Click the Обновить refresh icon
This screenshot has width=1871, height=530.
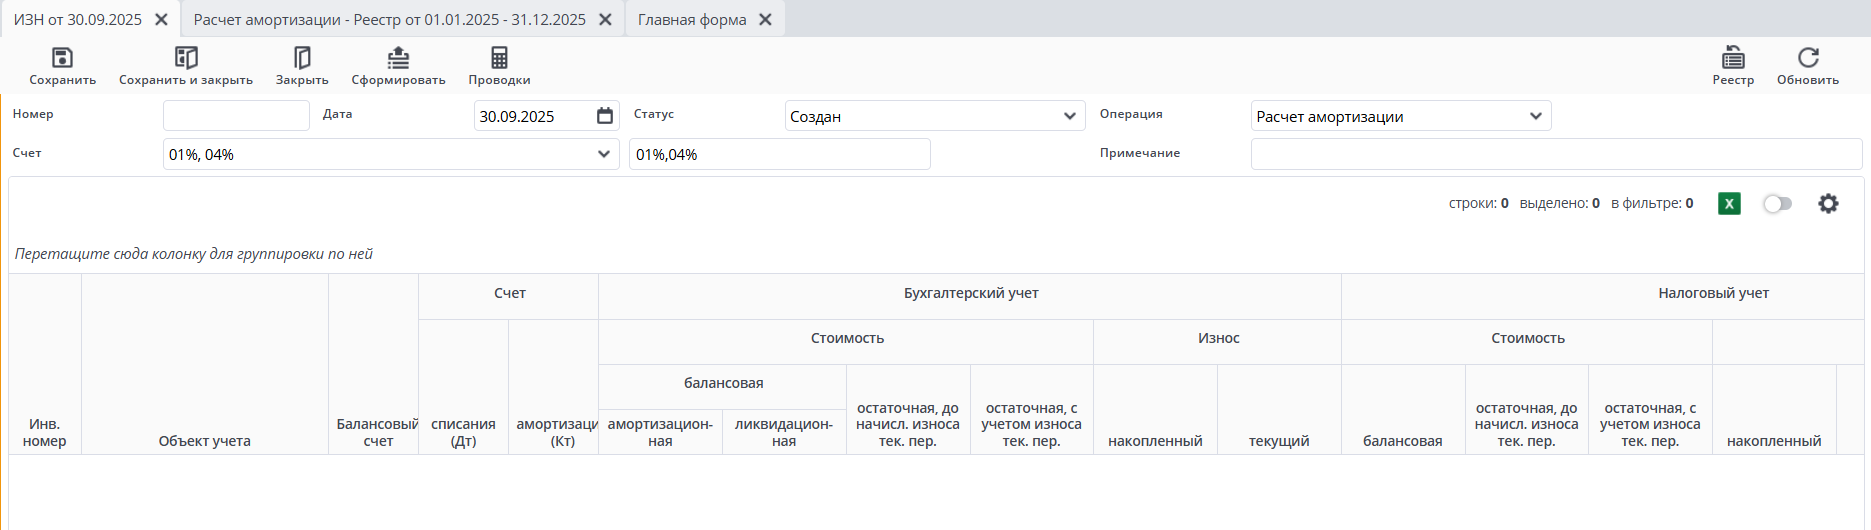tap(1808, 58)
